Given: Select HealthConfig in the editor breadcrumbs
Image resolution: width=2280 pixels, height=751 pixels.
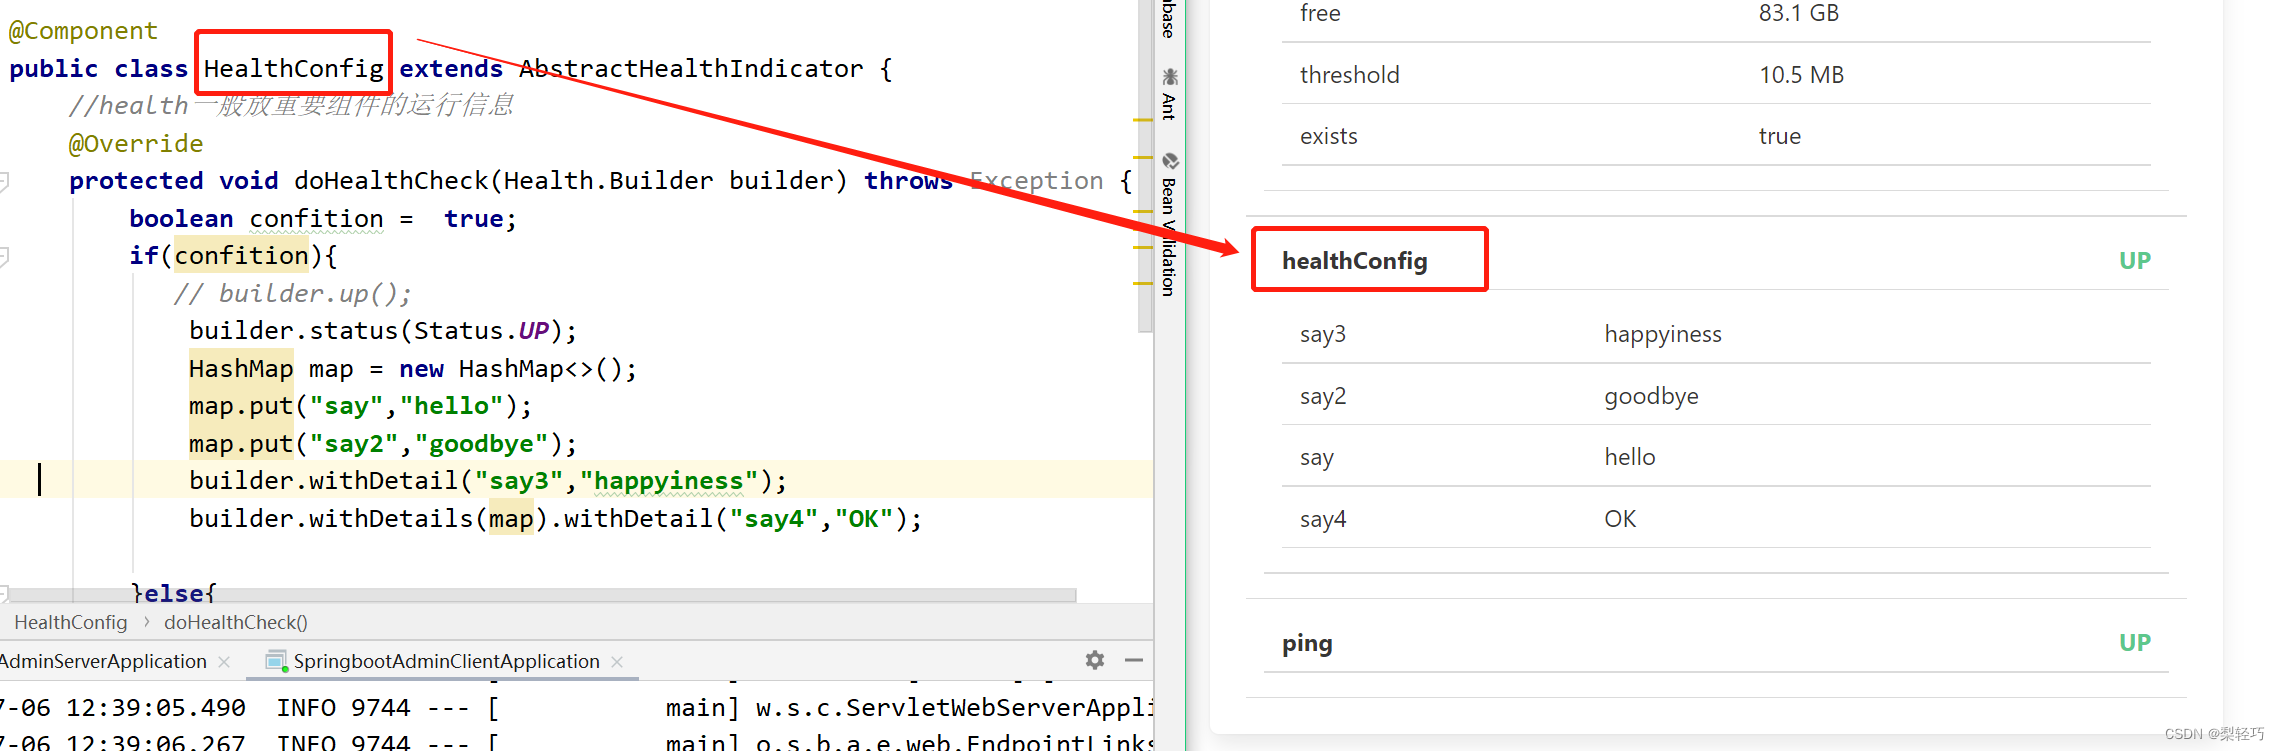Looking at the screenshot, I should 71,622.
